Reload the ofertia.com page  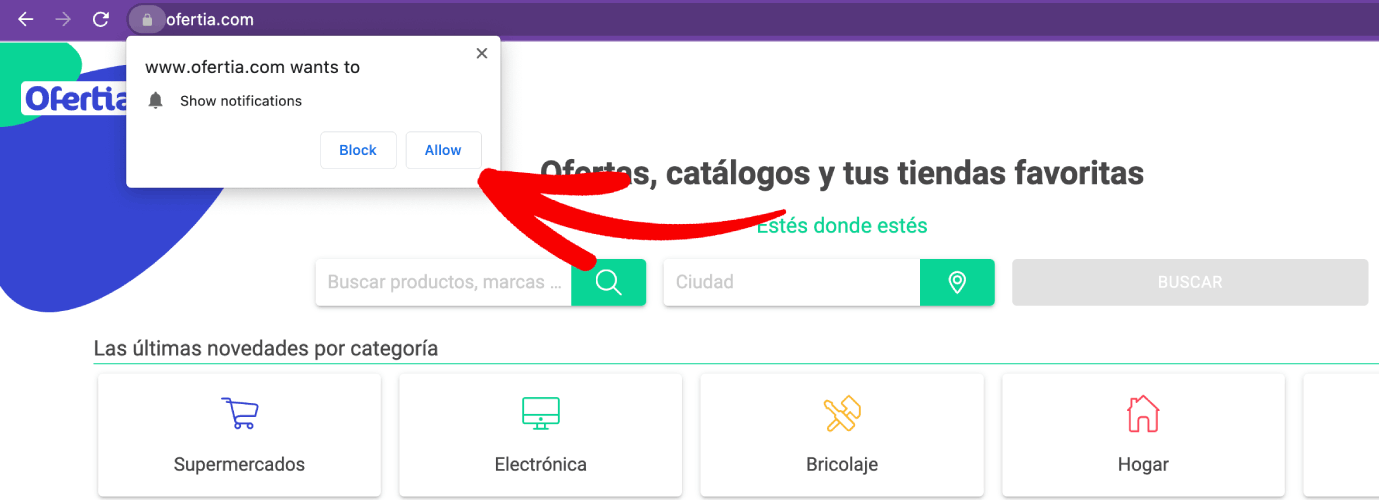pos(100,19)
